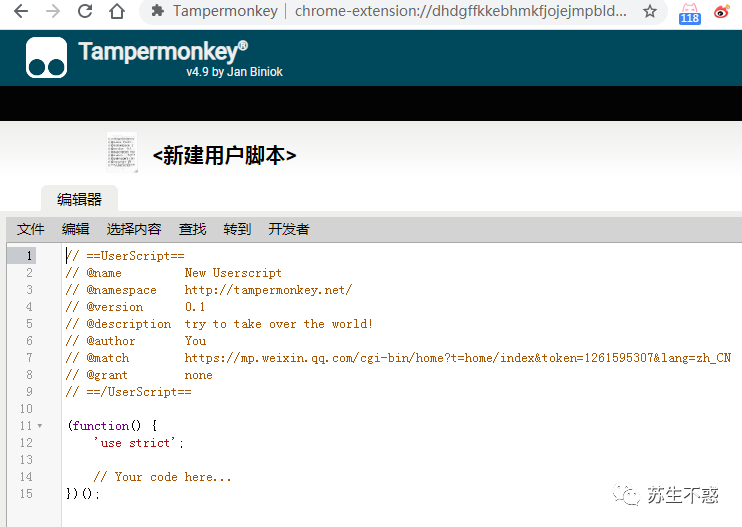This screenshot has width=742, height=527.
Task: Click the closing '})();' line
Action: [x=83, y=494]
